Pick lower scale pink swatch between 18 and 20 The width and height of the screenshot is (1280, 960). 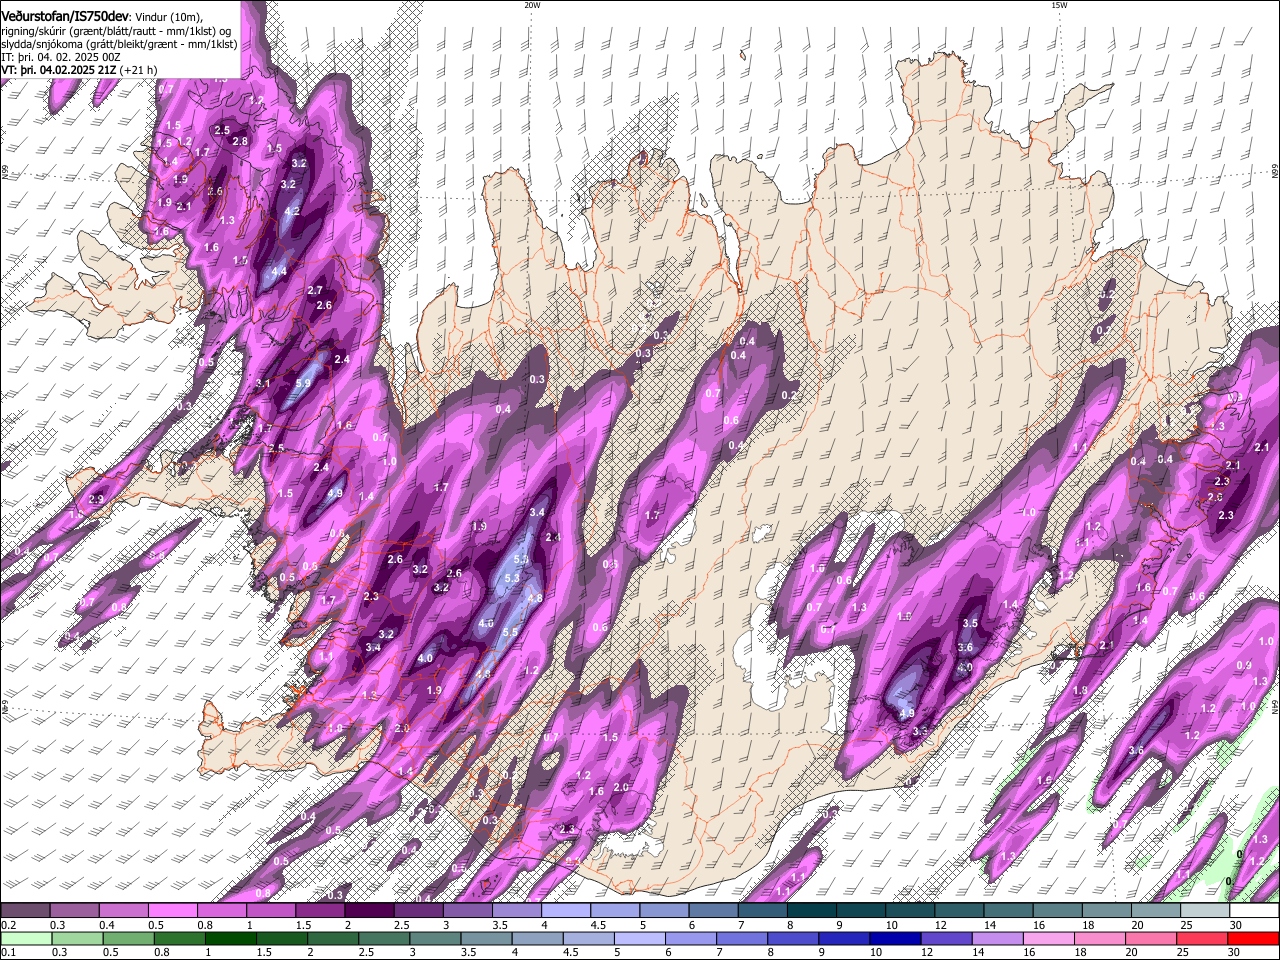coord(1100,938)
